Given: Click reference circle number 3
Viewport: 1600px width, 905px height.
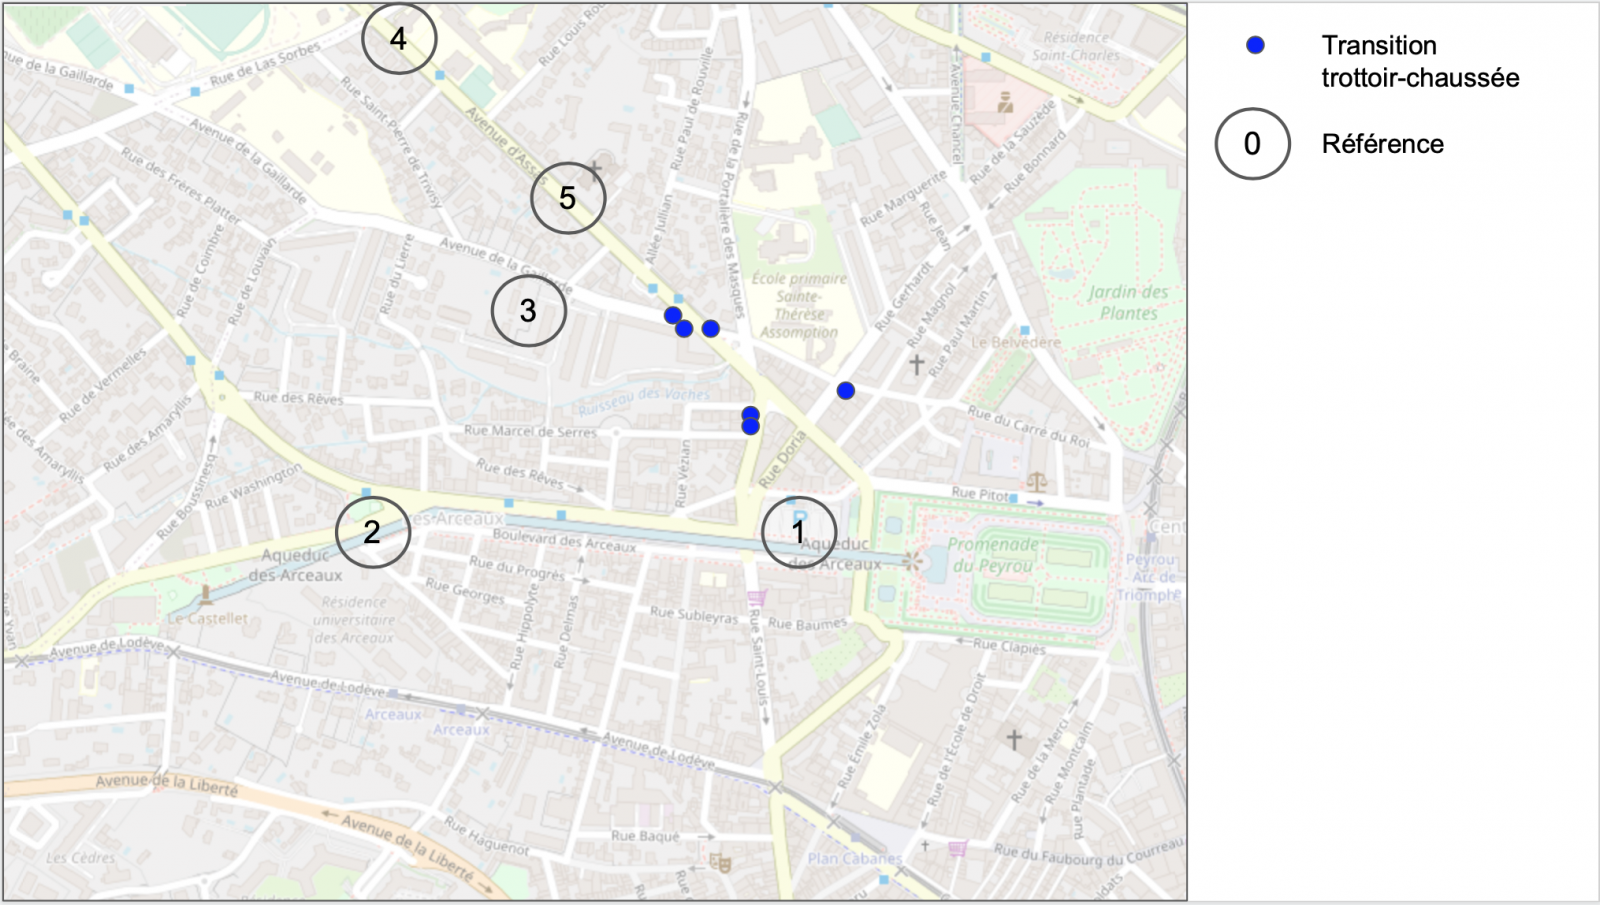Looking at the screenshot, I should (x=528, y=311).
